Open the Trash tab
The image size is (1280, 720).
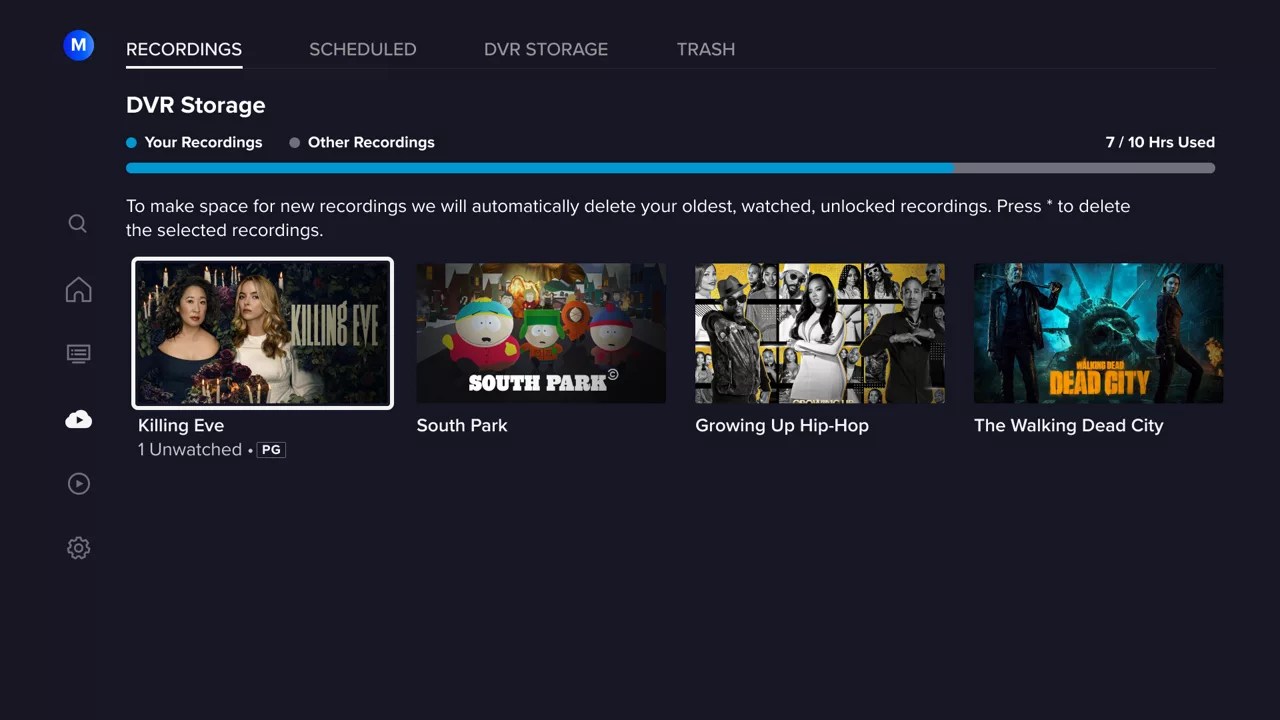coord(705,49)
